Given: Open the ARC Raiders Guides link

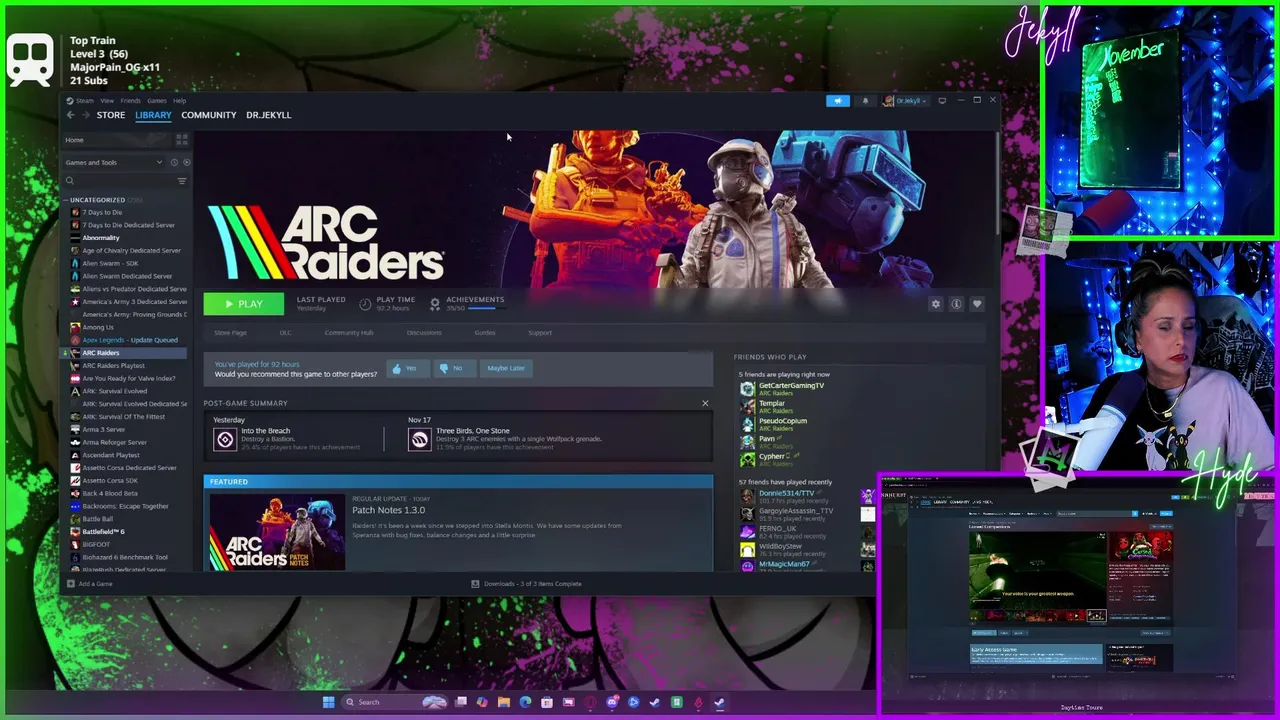Looking at the screenshot, I should [x=485, y=333].
